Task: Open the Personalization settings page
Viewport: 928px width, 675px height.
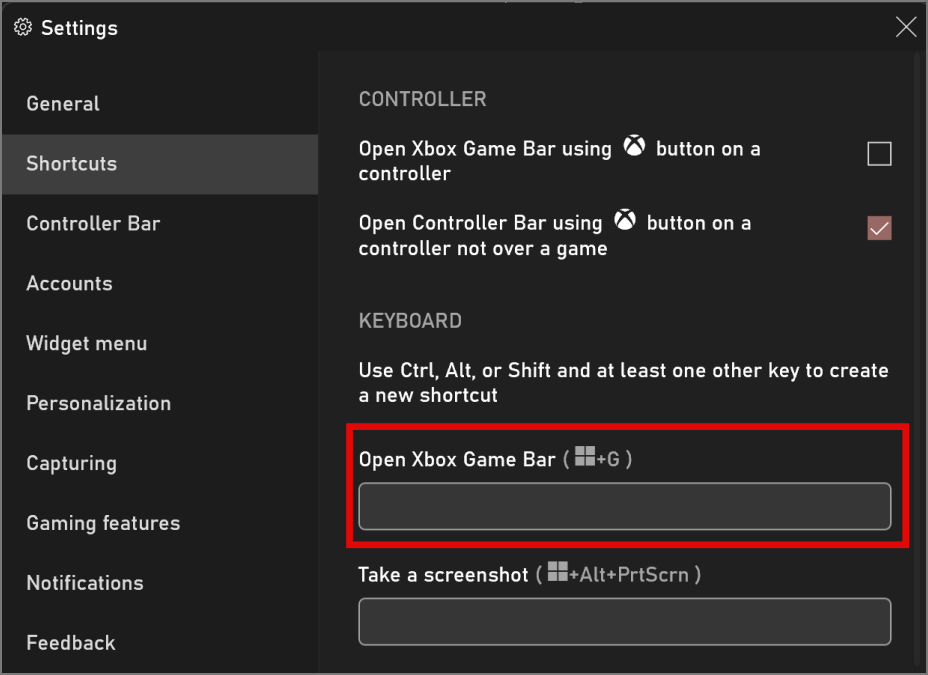Action: (x=98, y=403)
